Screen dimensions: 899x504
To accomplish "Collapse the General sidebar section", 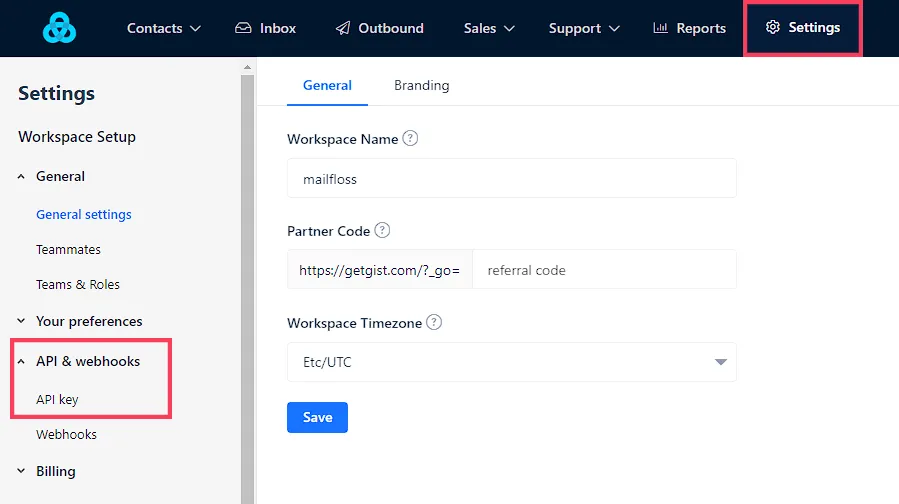I will [x=52, y=176].
